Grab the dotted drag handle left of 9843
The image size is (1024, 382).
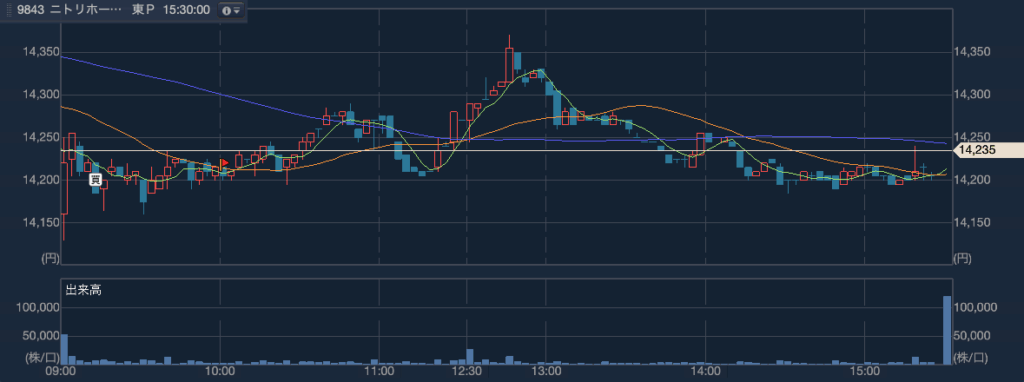point(8,10)
